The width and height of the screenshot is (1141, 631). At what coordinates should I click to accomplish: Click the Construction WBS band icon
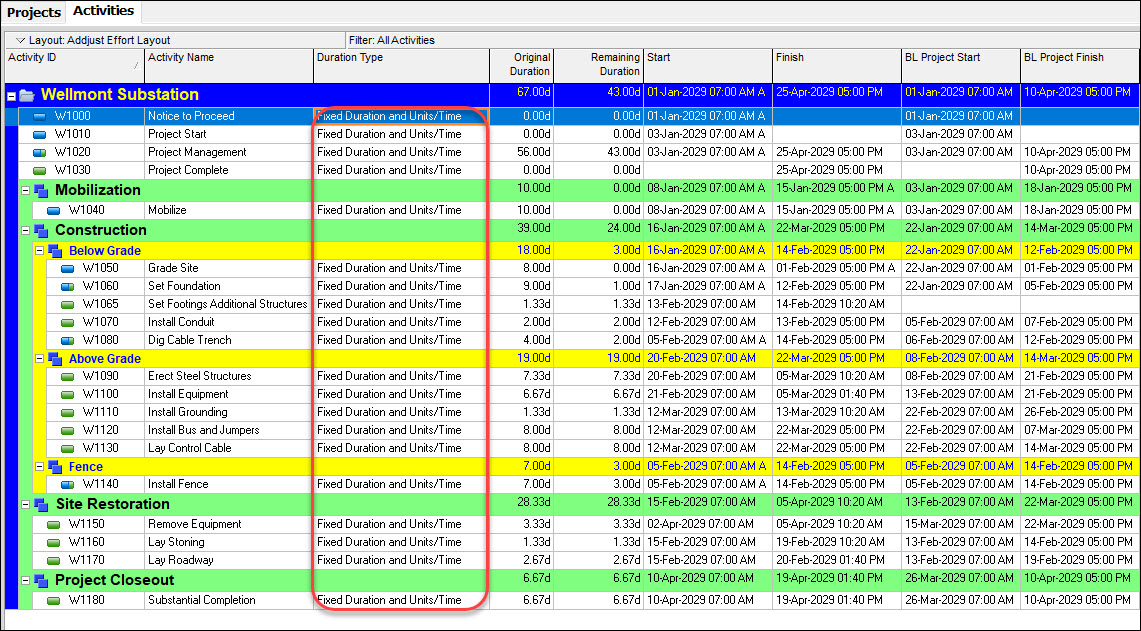(41, 231)
